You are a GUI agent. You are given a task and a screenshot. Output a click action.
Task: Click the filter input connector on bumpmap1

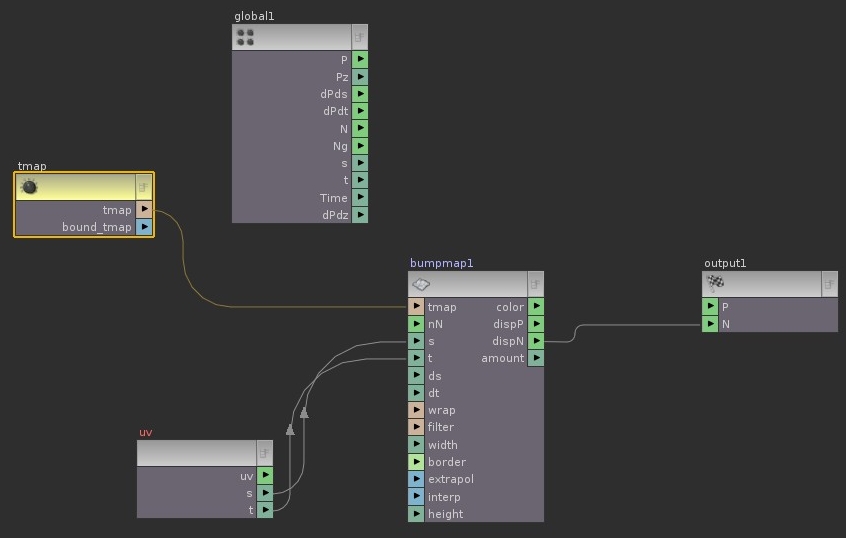(x=416, y=427)
